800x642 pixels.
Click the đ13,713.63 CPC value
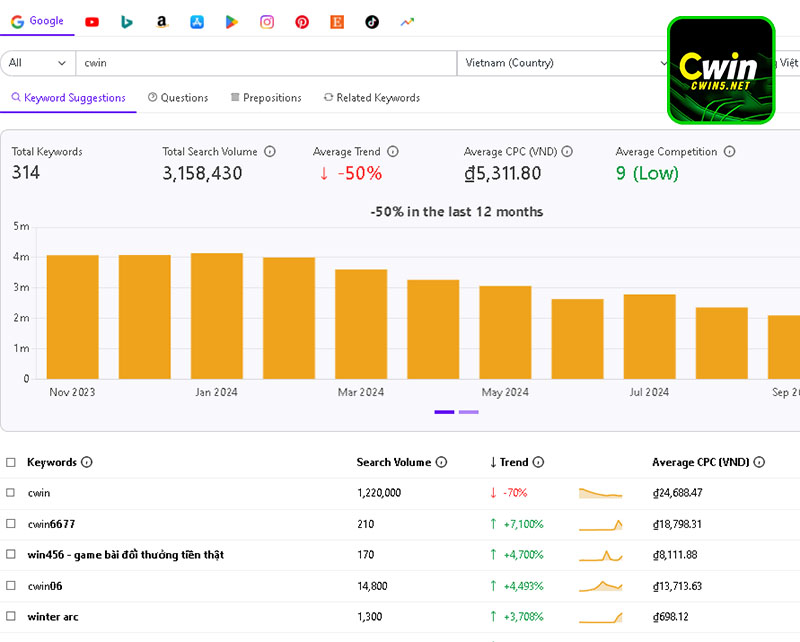(x=677, y=586)
